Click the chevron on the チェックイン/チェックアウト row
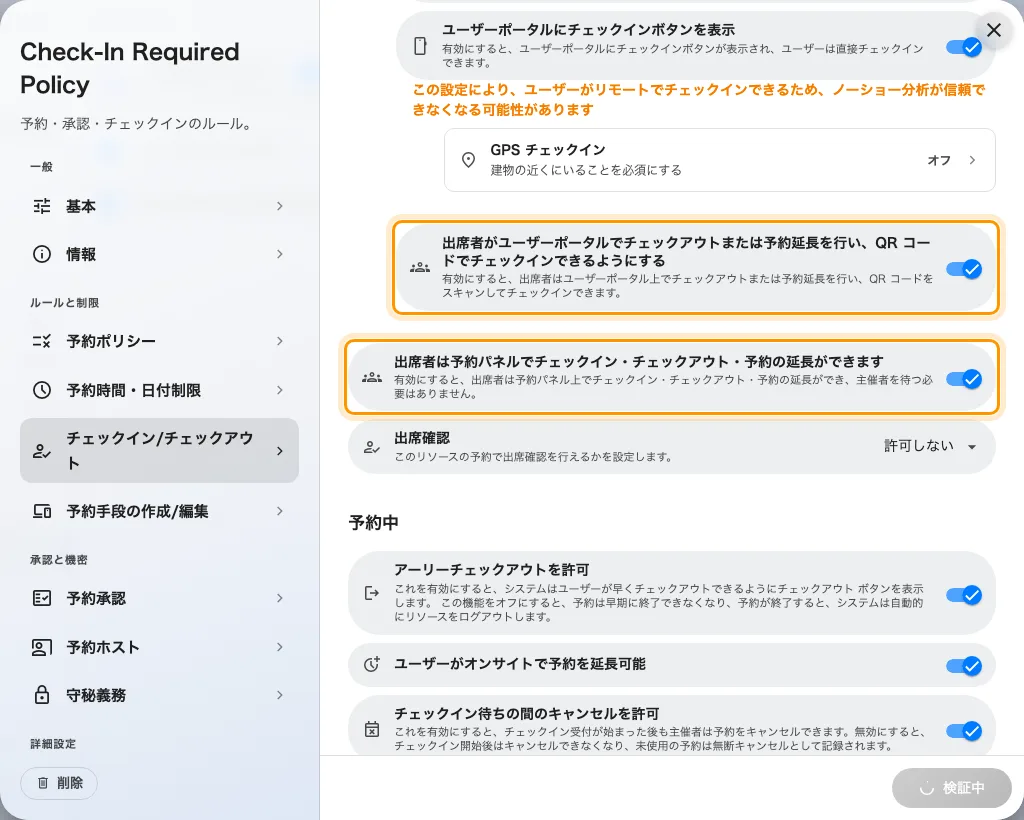Image resolution: width=1024 pixels, height=820 pixels. pos(280,451)
